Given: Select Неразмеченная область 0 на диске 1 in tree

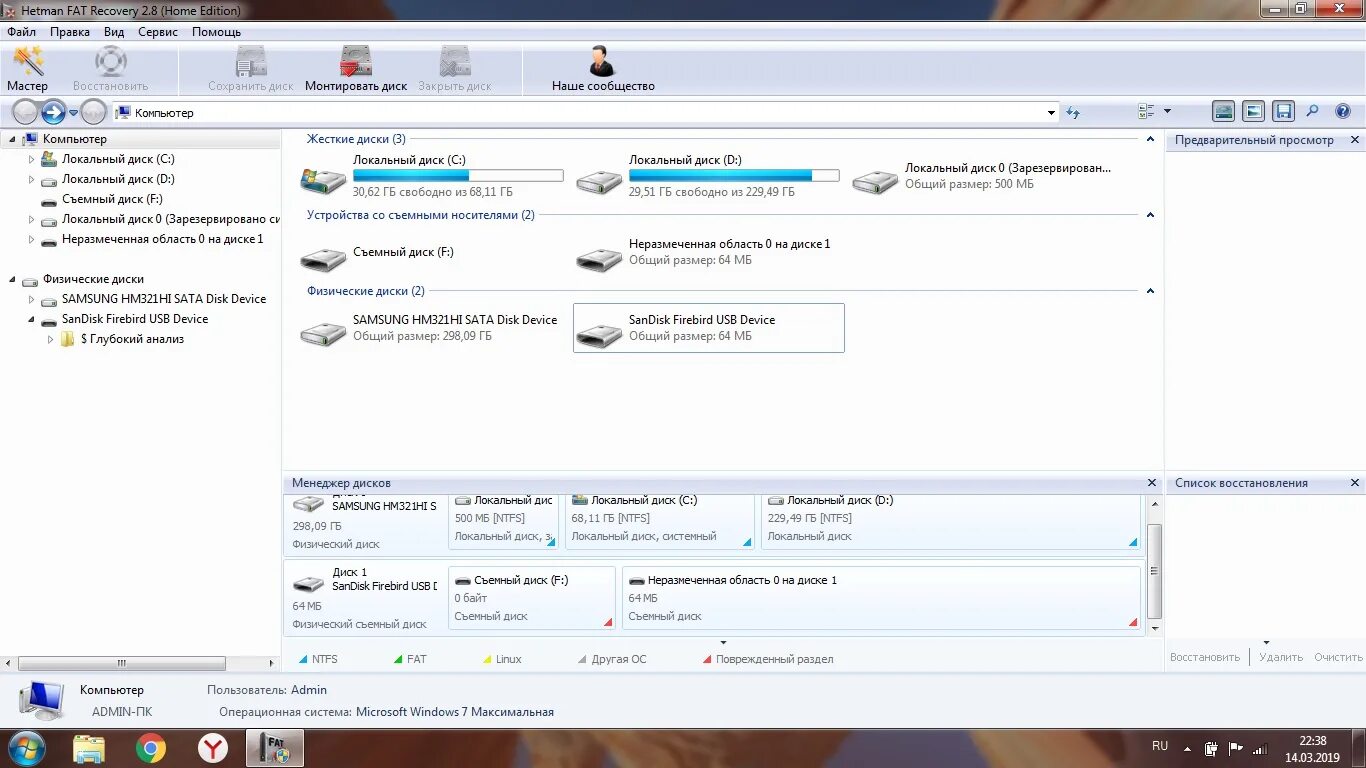Looking at the screenshot, I should pos(162,239).
